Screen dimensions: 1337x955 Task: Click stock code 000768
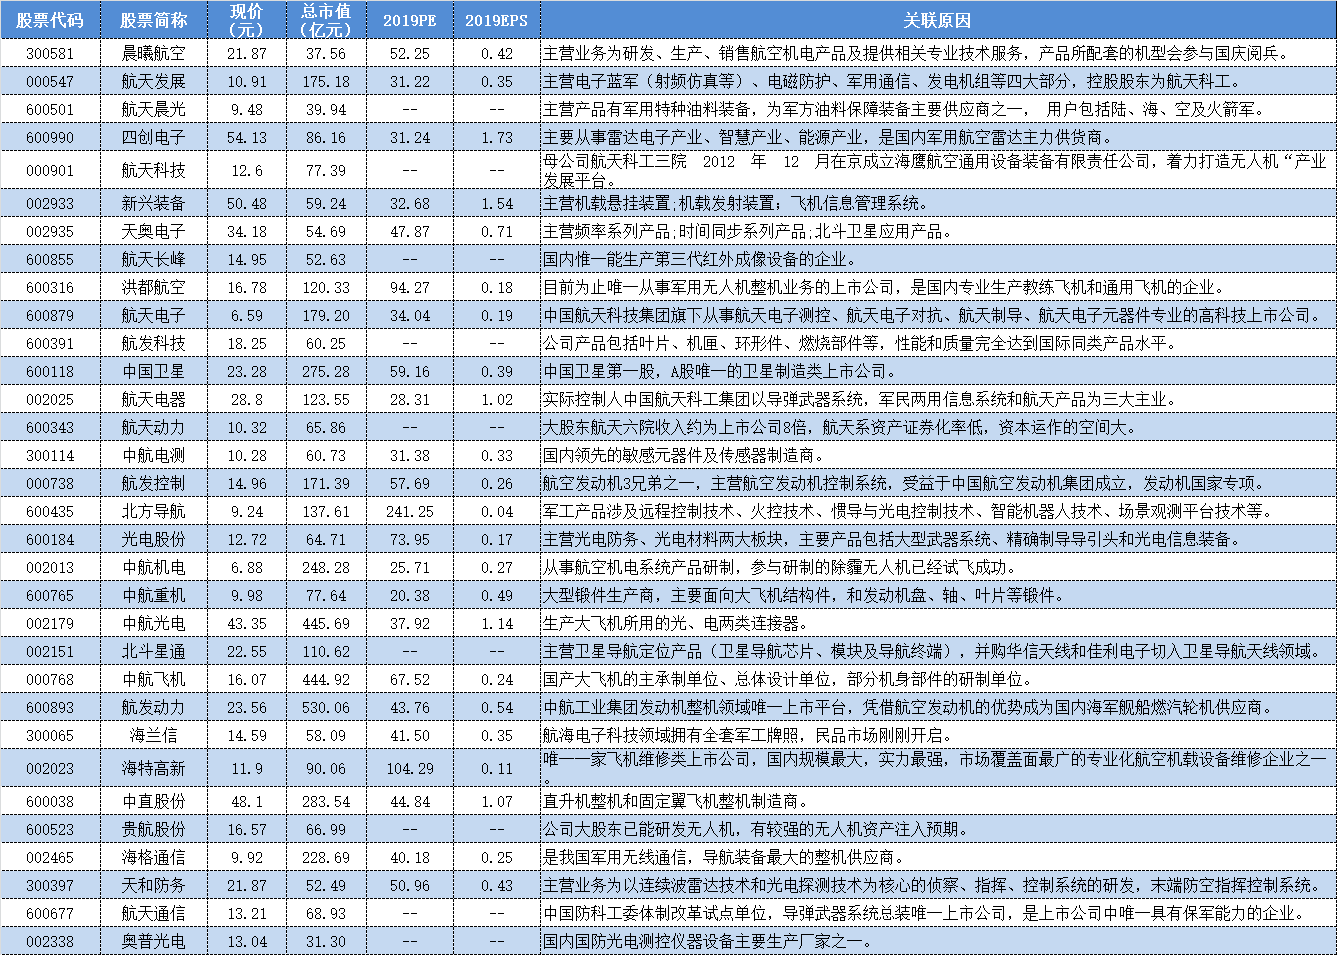pyautogui.click(x=50, y=679)
